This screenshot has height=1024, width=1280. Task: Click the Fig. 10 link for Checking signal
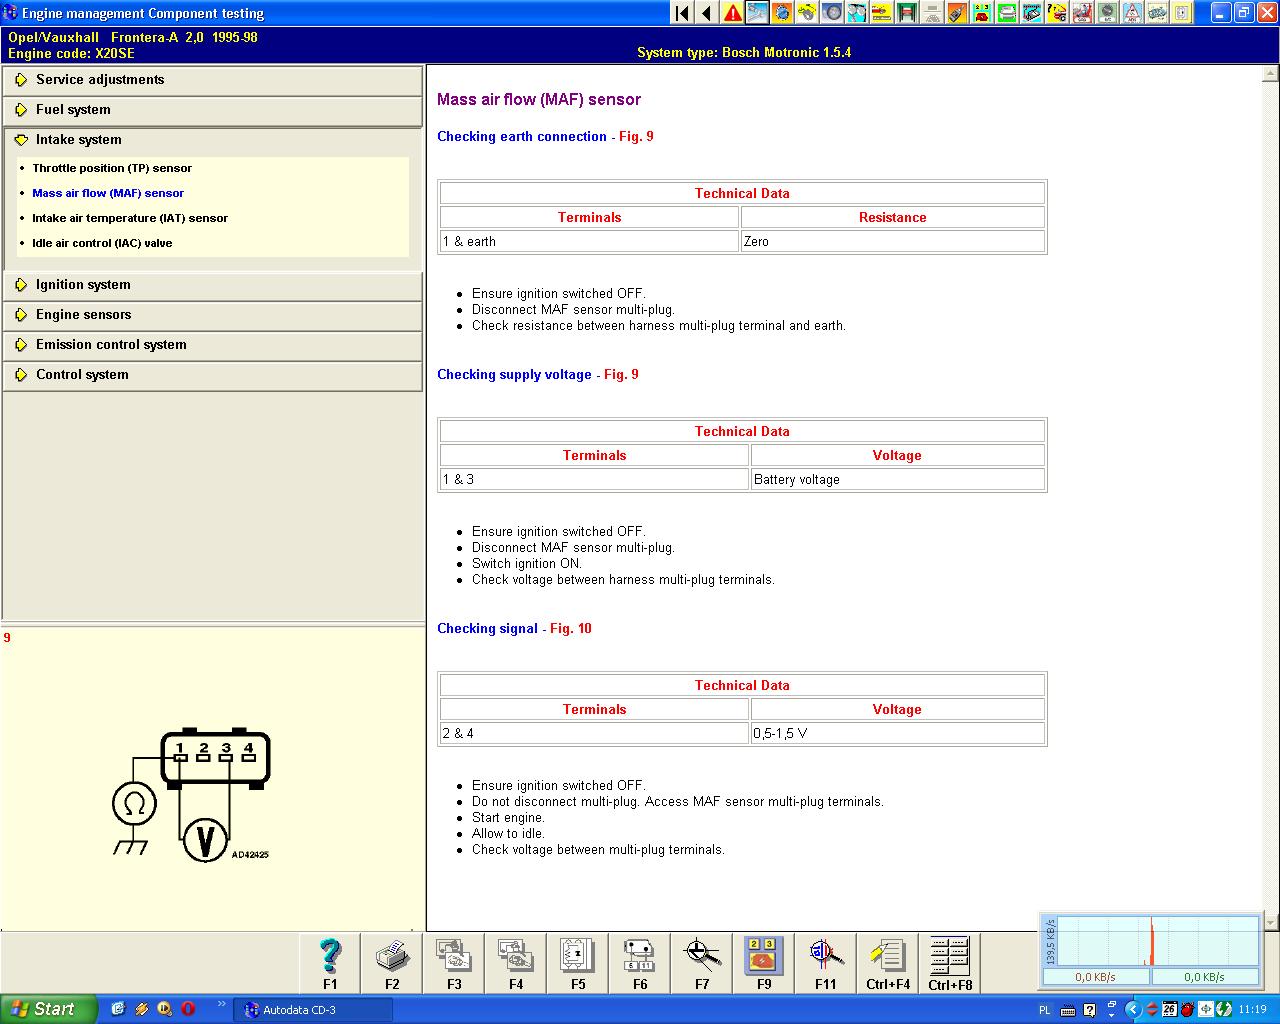570,629
